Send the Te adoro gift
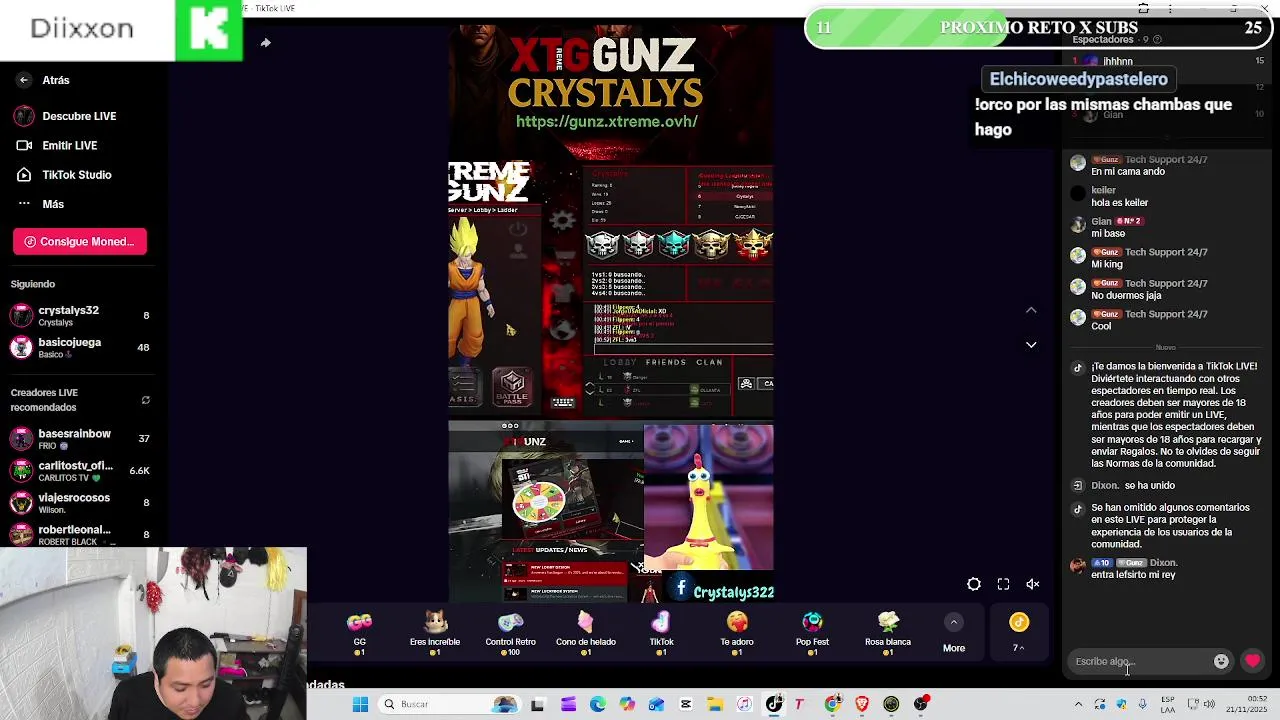Screen dimensions: 1280x720 [x=737, y=633]
